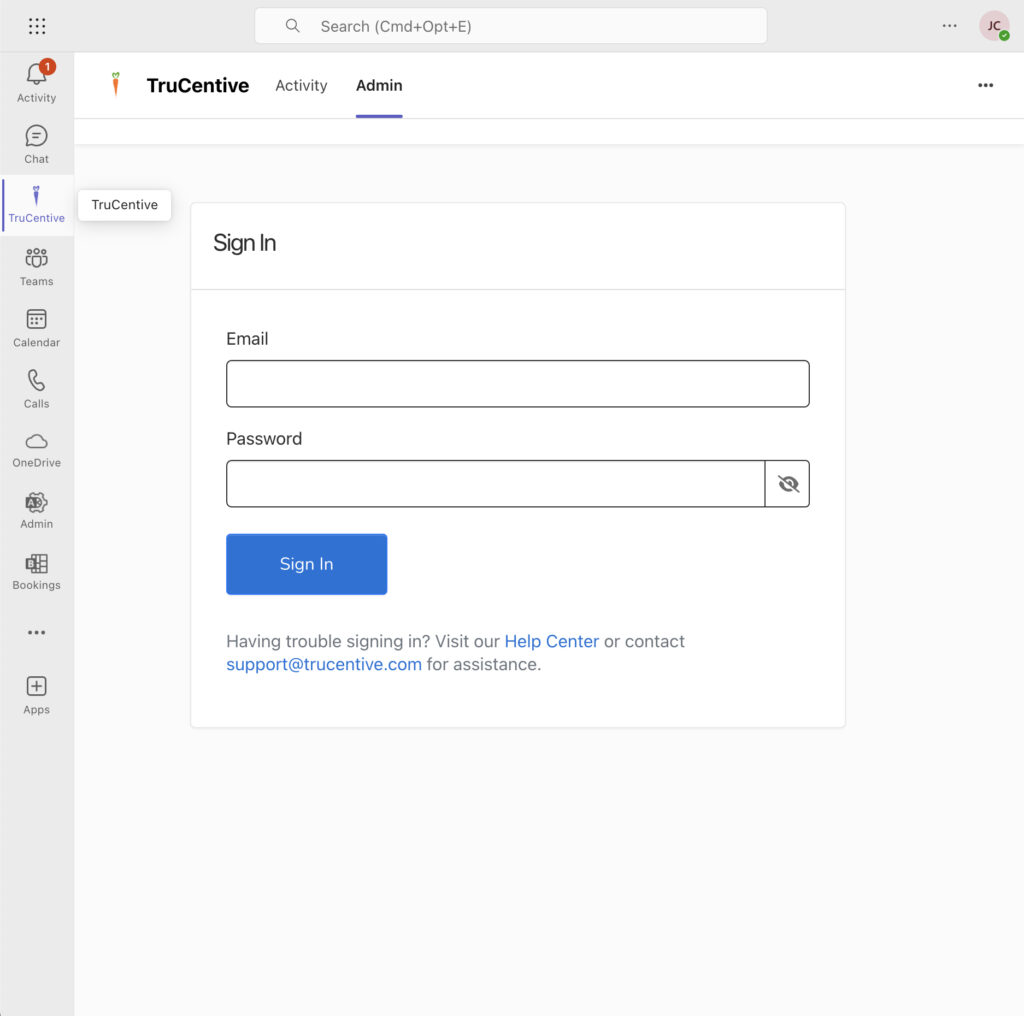The image size is (1024, 1016).
Task: Open the TruCentive tab more options menu
Action: (985, 85)
